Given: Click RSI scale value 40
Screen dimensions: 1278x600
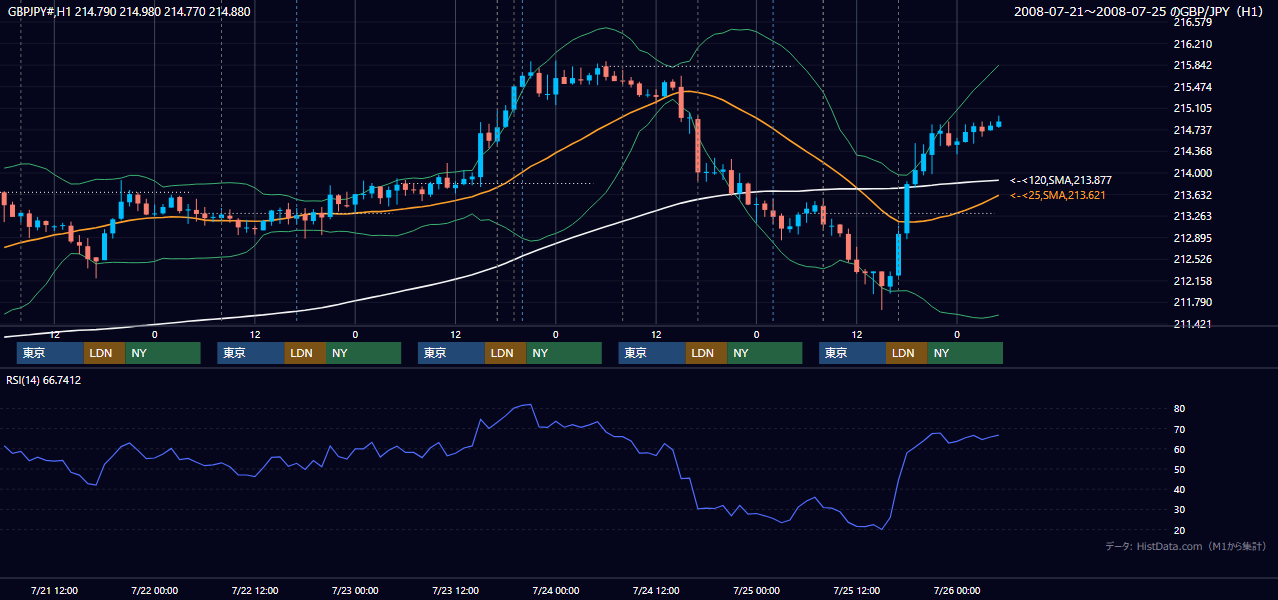Looking at the screenshot, I should (x=1179, y=490).
